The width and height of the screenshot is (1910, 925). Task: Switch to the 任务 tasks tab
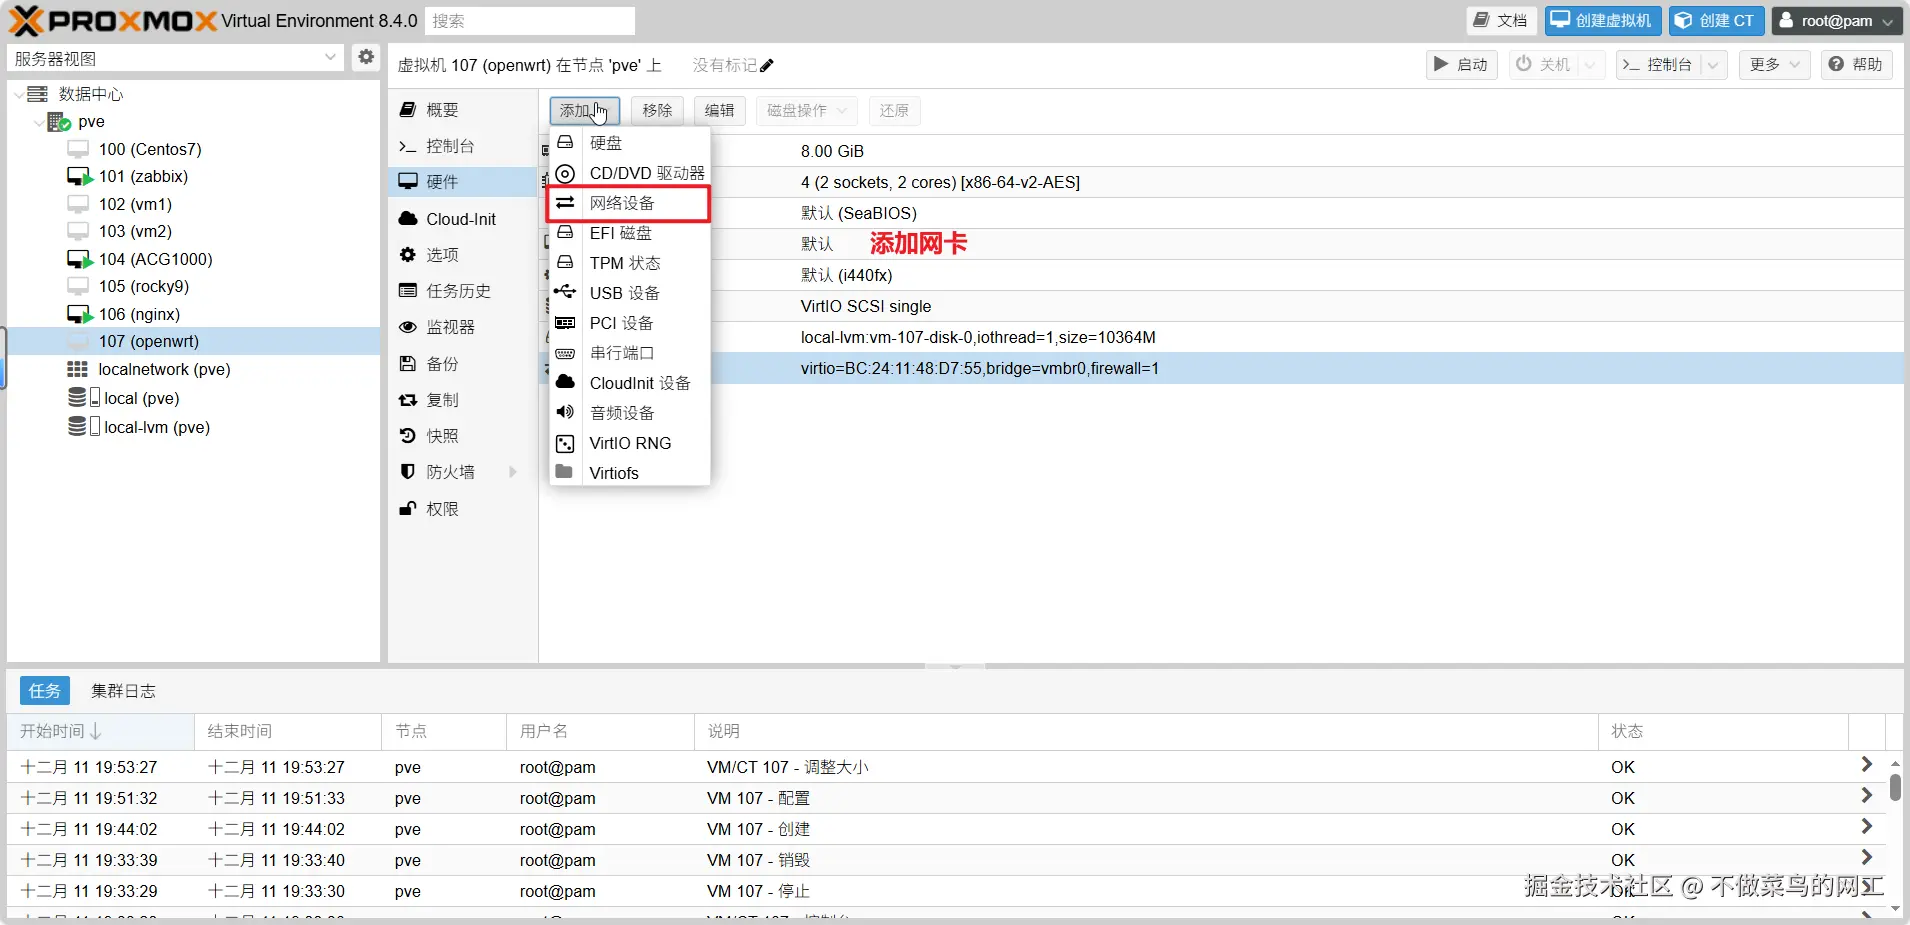[x=45, y=691]
